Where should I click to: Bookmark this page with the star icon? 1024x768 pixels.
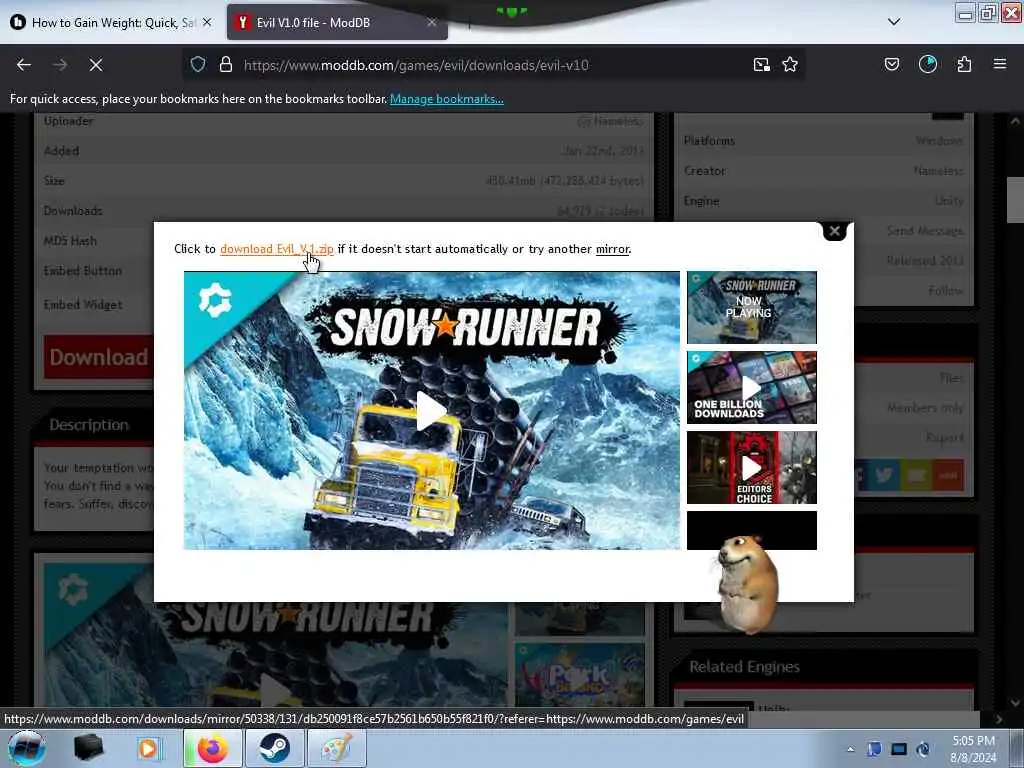(790, 64)
